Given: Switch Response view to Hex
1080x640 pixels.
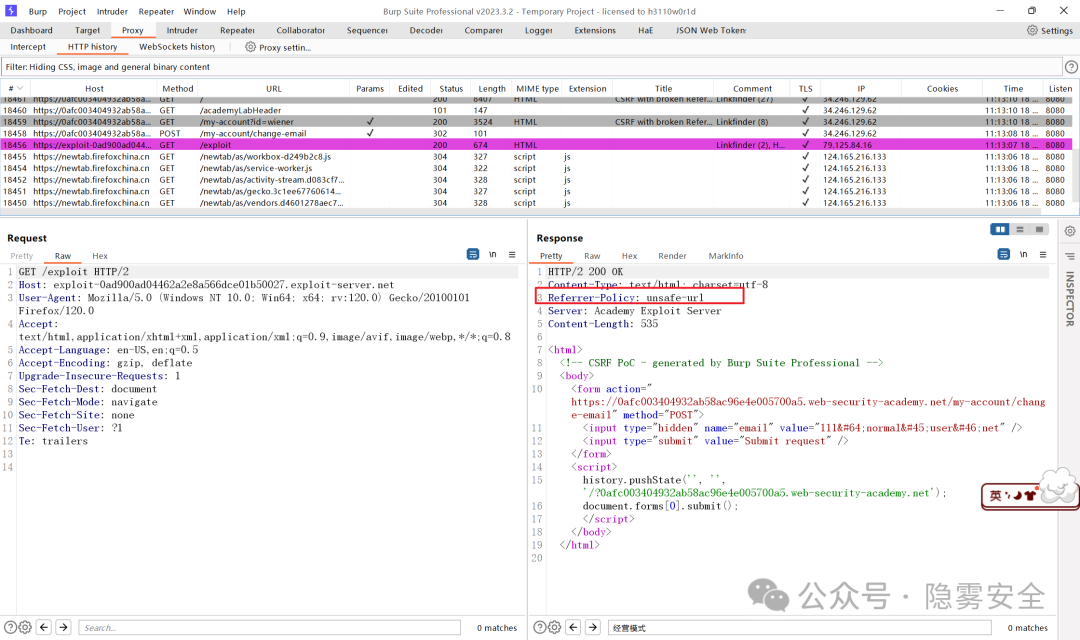Looking at the screenshot, I should pos(630,256).
